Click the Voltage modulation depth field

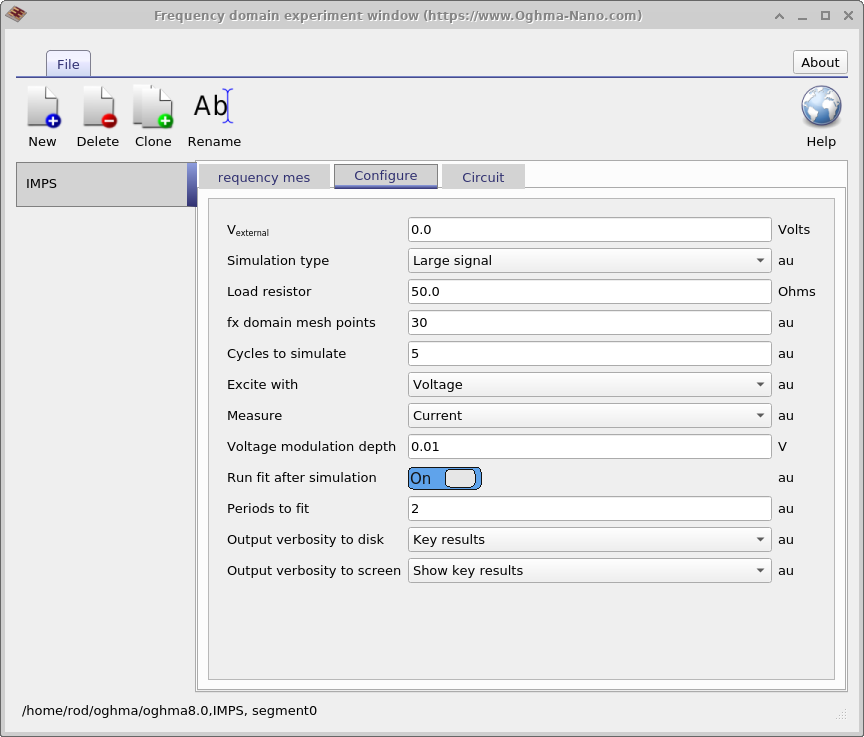point(589,446)
